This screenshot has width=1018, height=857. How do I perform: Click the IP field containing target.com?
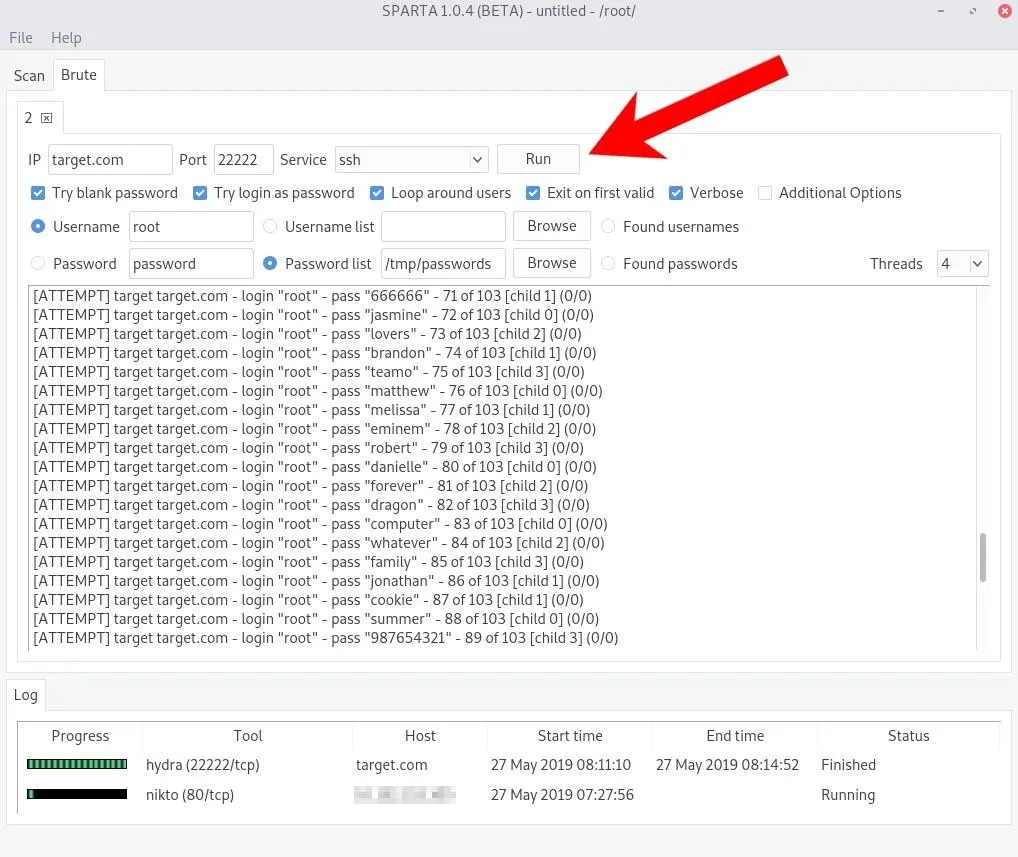pyautogui.click(x=110, y=160)
